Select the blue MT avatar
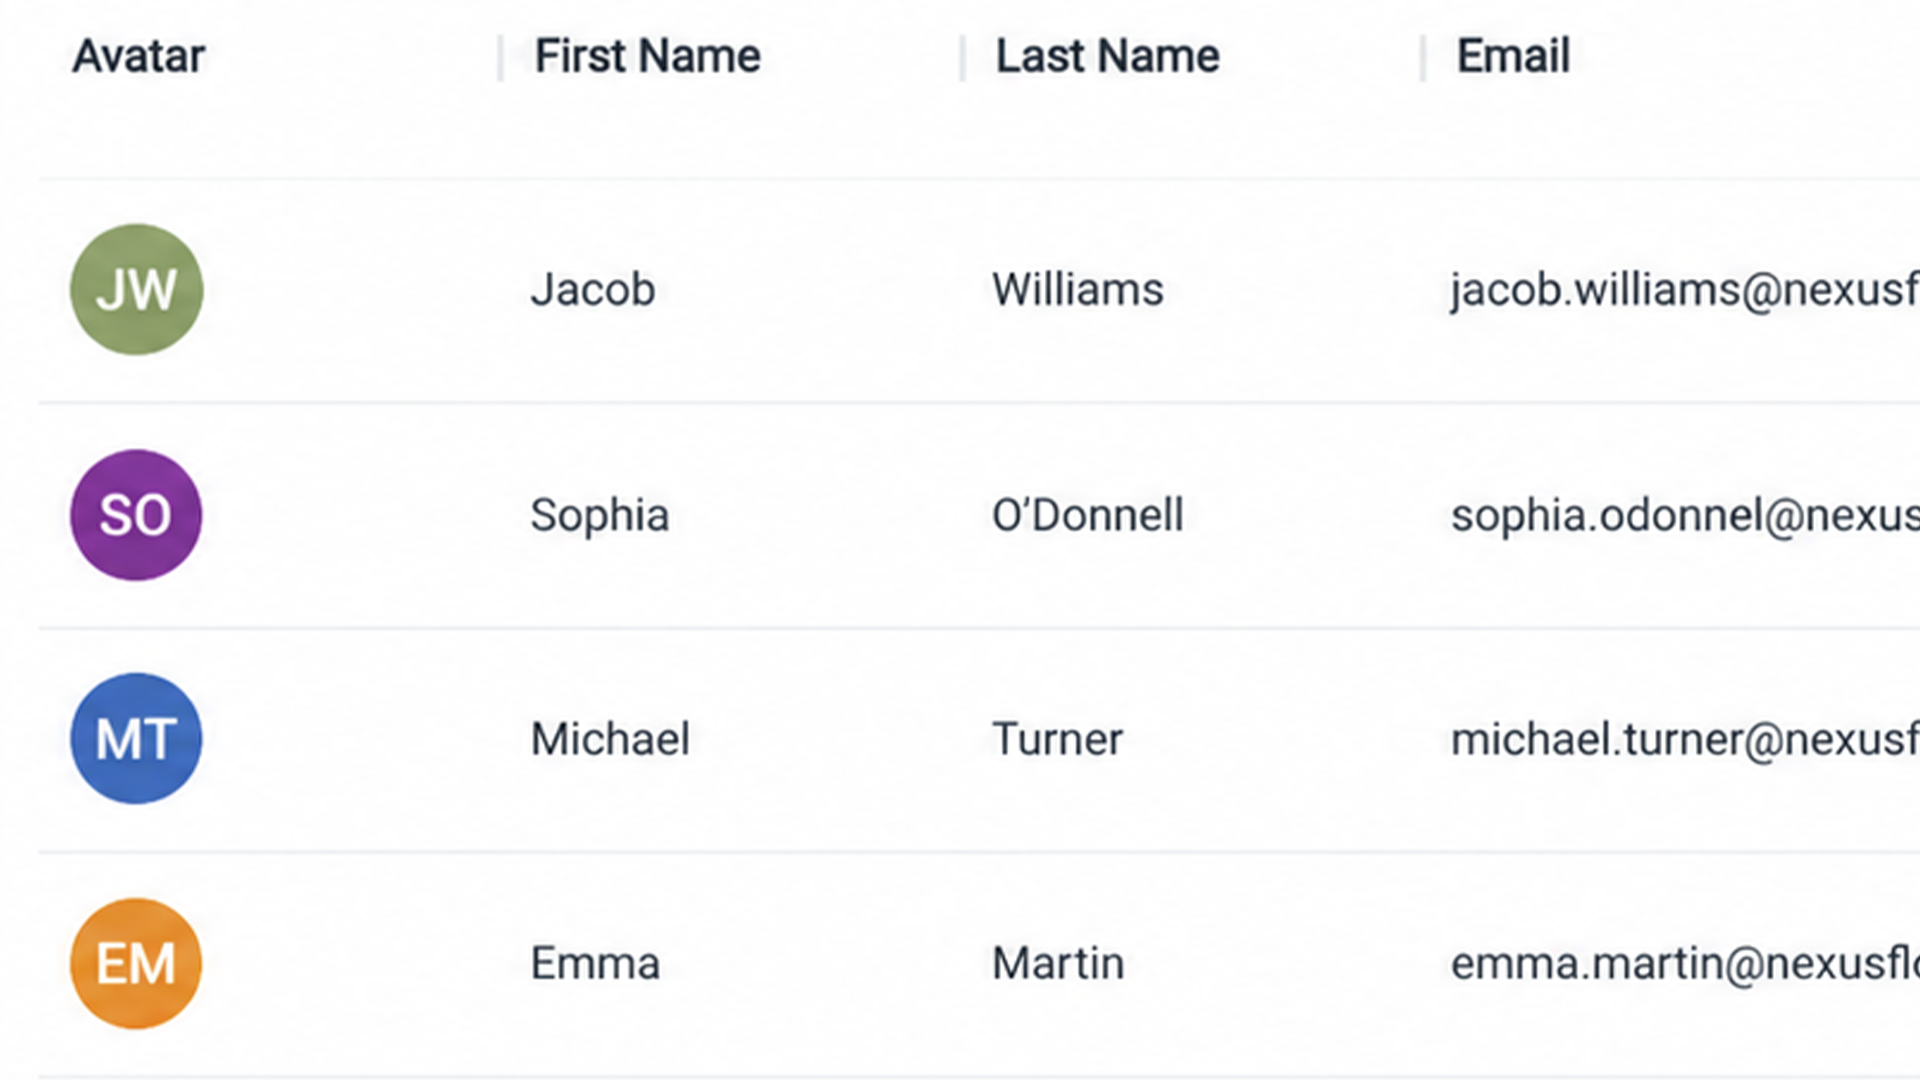The width and height of the screenshot is (1920, 1080). pyautogui.click(x=136, y=739)
